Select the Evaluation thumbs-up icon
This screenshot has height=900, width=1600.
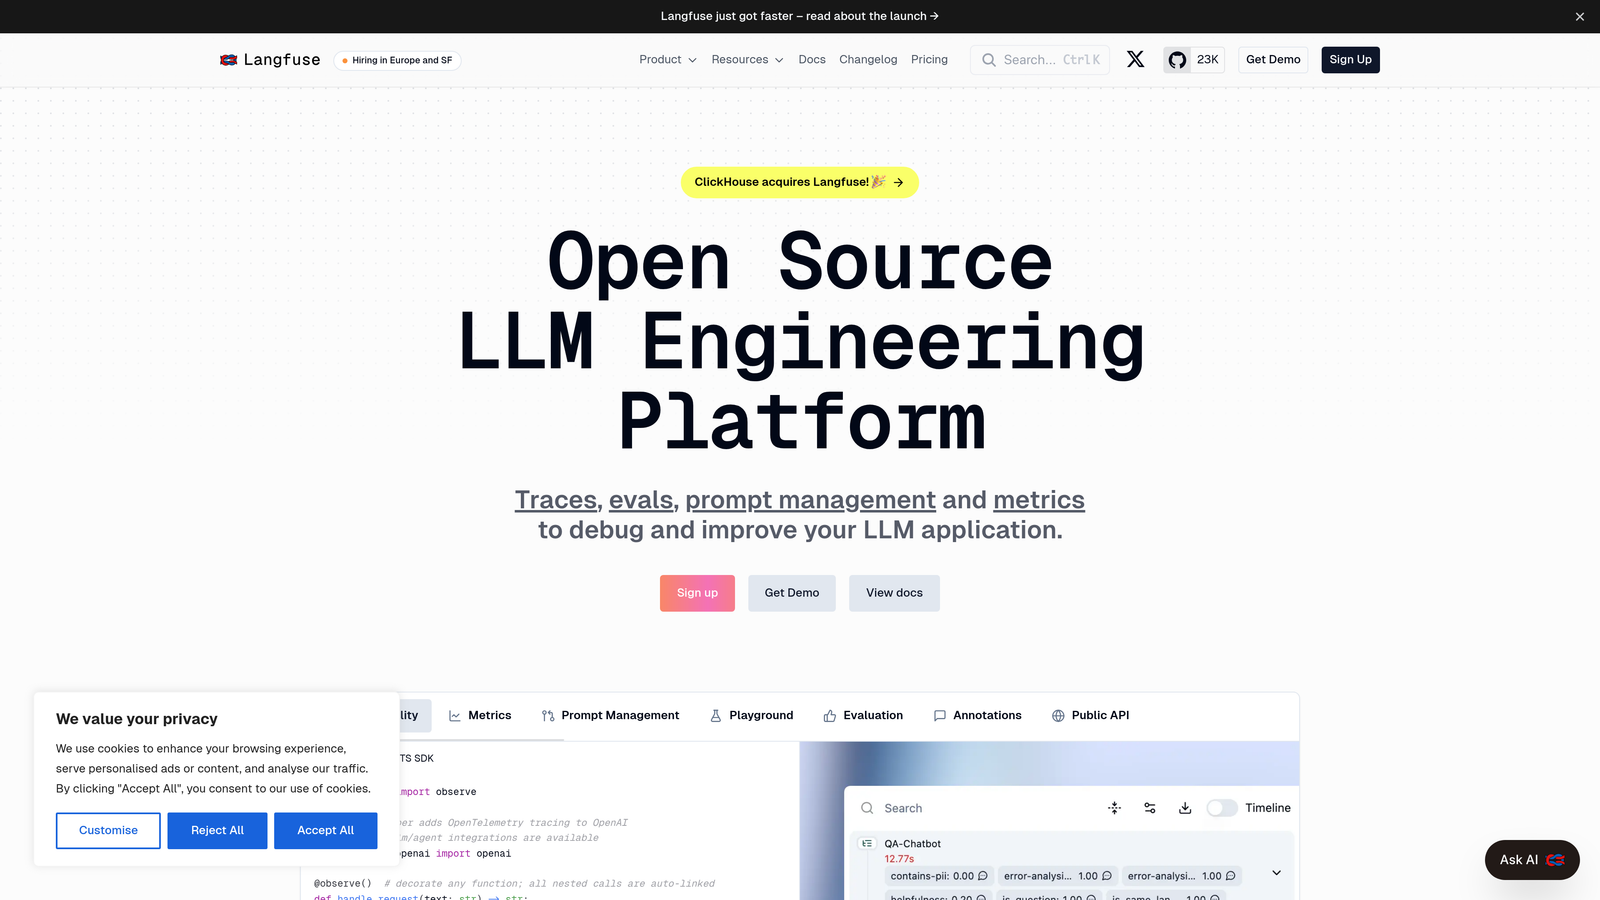click(829, 715)
